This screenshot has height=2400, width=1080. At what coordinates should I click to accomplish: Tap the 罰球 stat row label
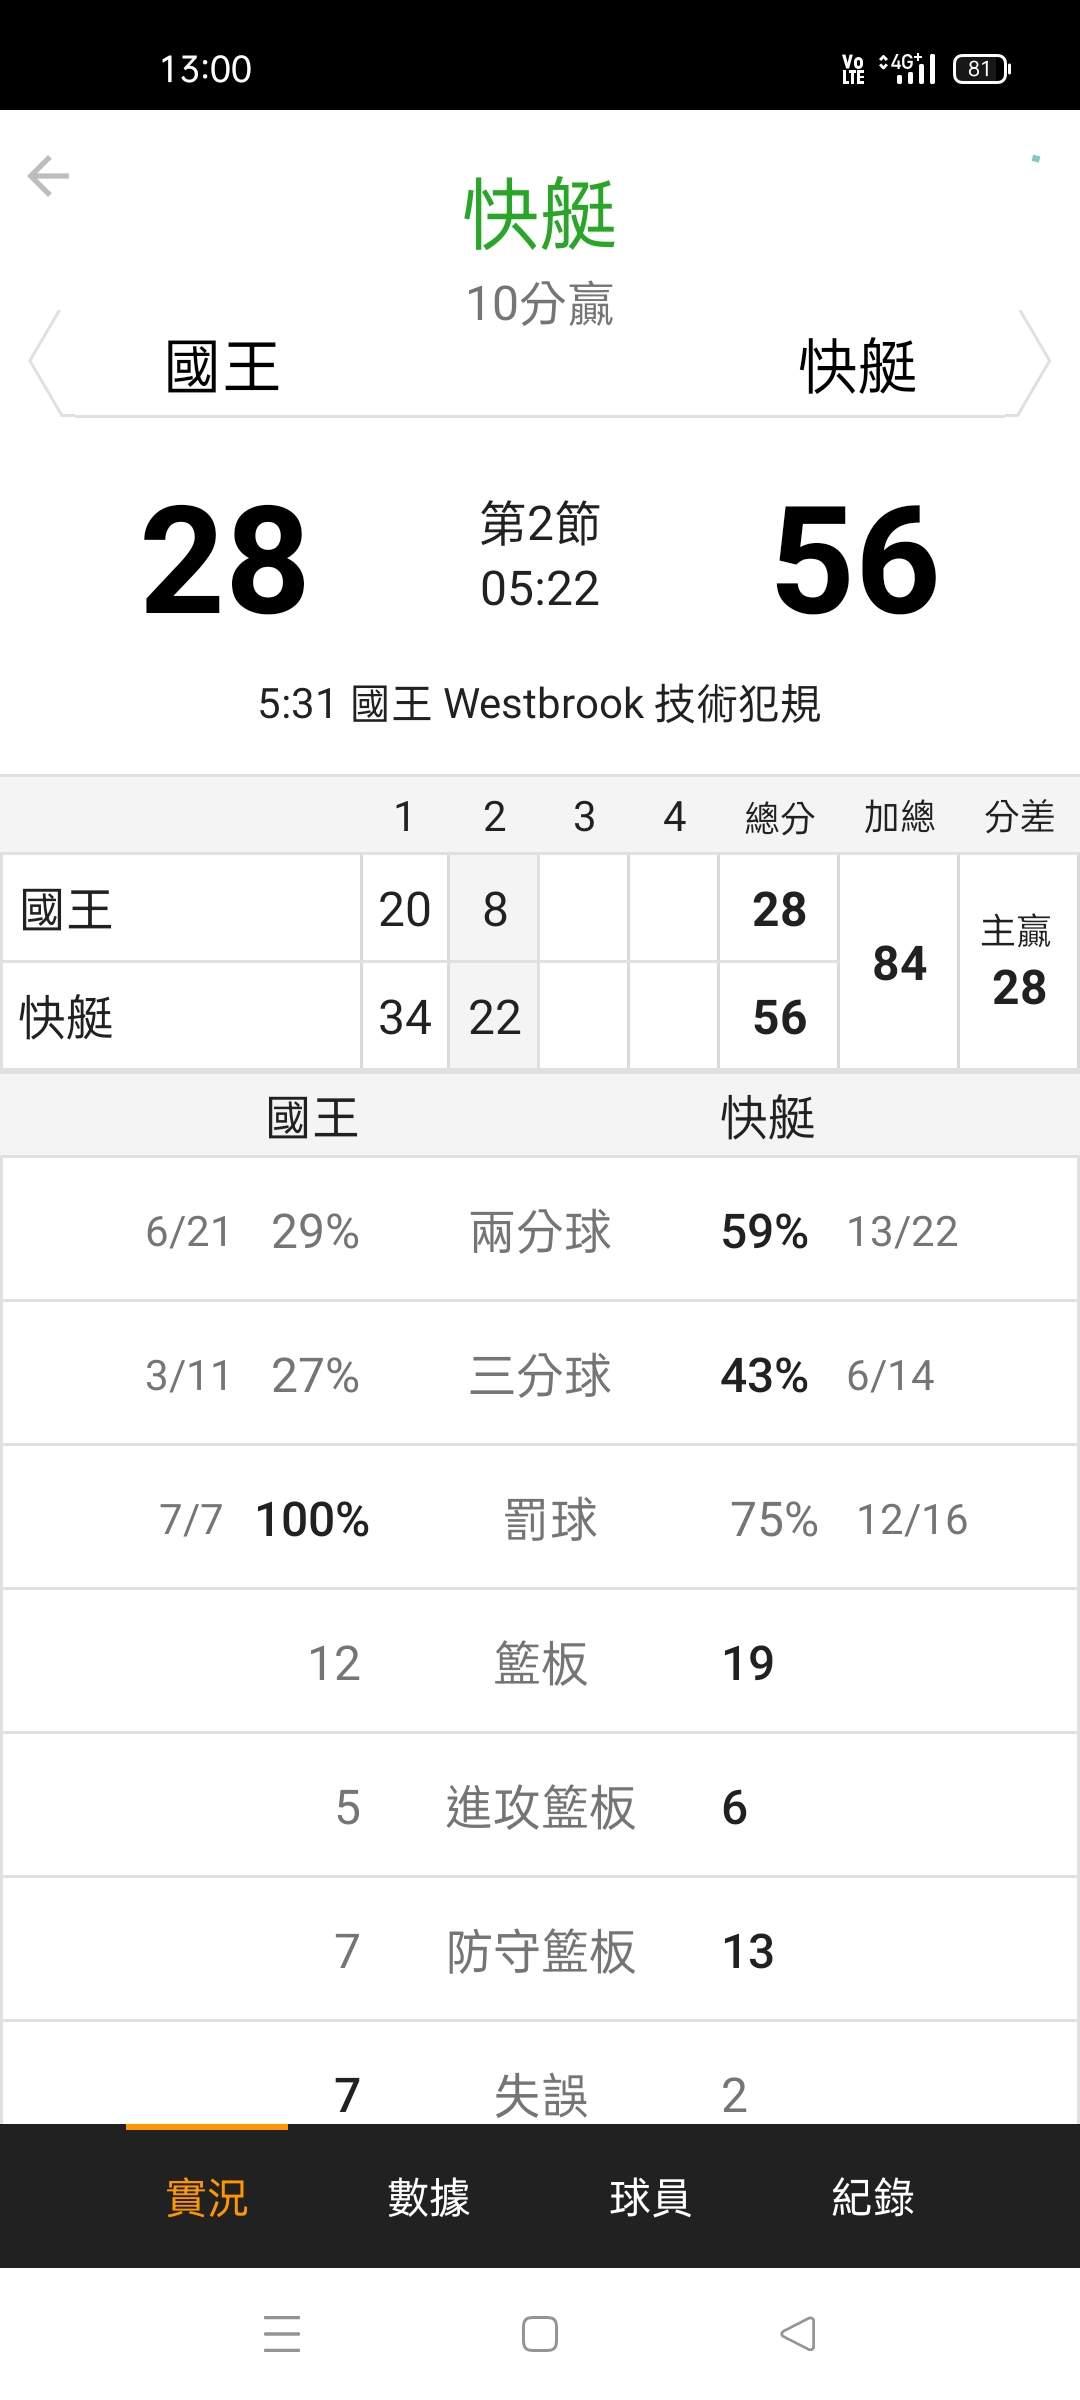click(x=550, y=1519)
